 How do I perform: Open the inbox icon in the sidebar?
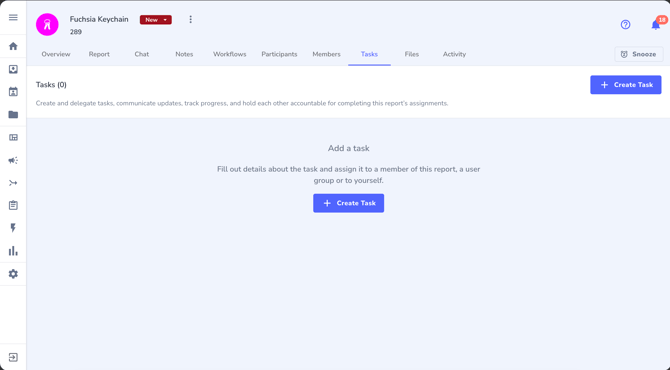coord(13,69)
